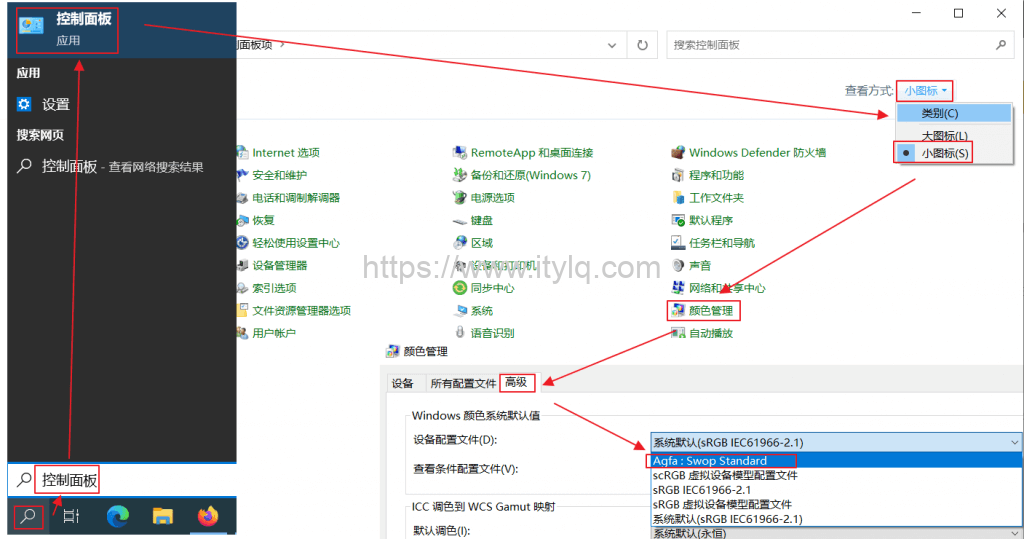The image size is (1024, 539).
Task: Switch to the Advanced tab
Action: (x=516, y=383)
